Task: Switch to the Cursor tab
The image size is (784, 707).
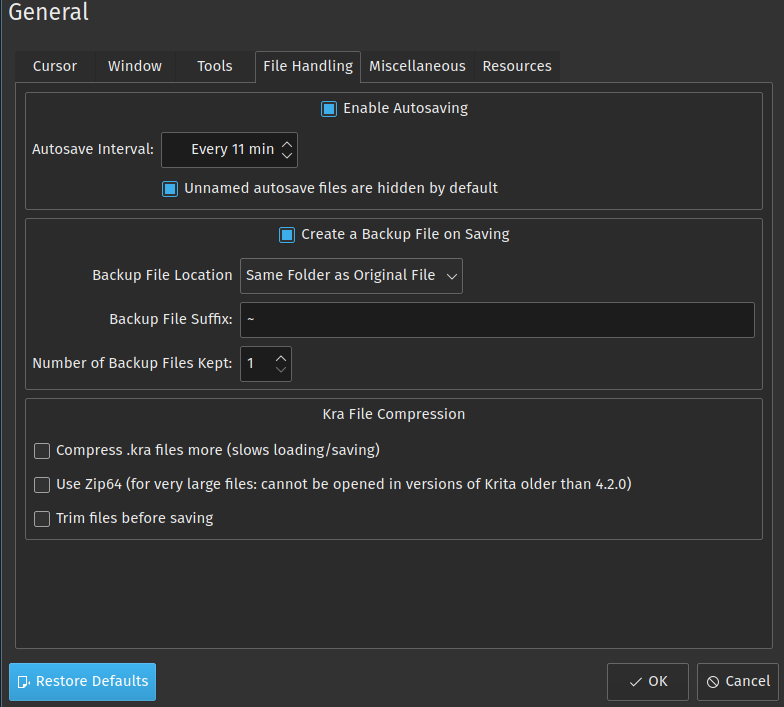Action: 55,66
